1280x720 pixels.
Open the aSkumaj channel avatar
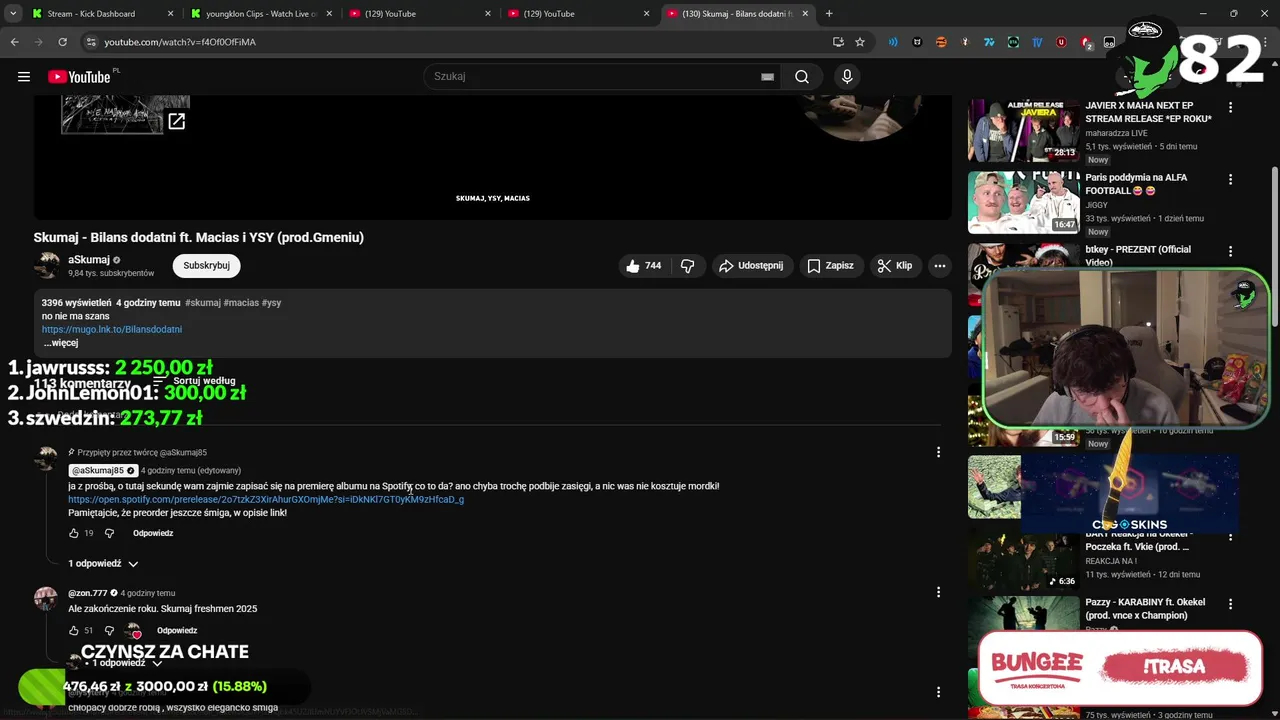pyautogui.click(x=47, y=265)
